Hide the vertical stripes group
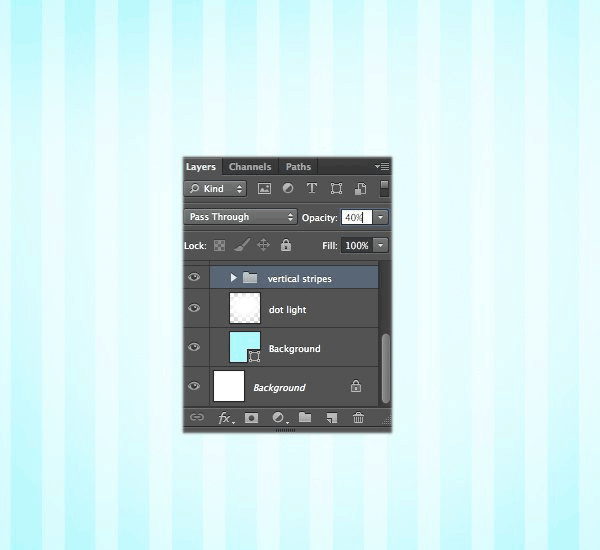 194,277
